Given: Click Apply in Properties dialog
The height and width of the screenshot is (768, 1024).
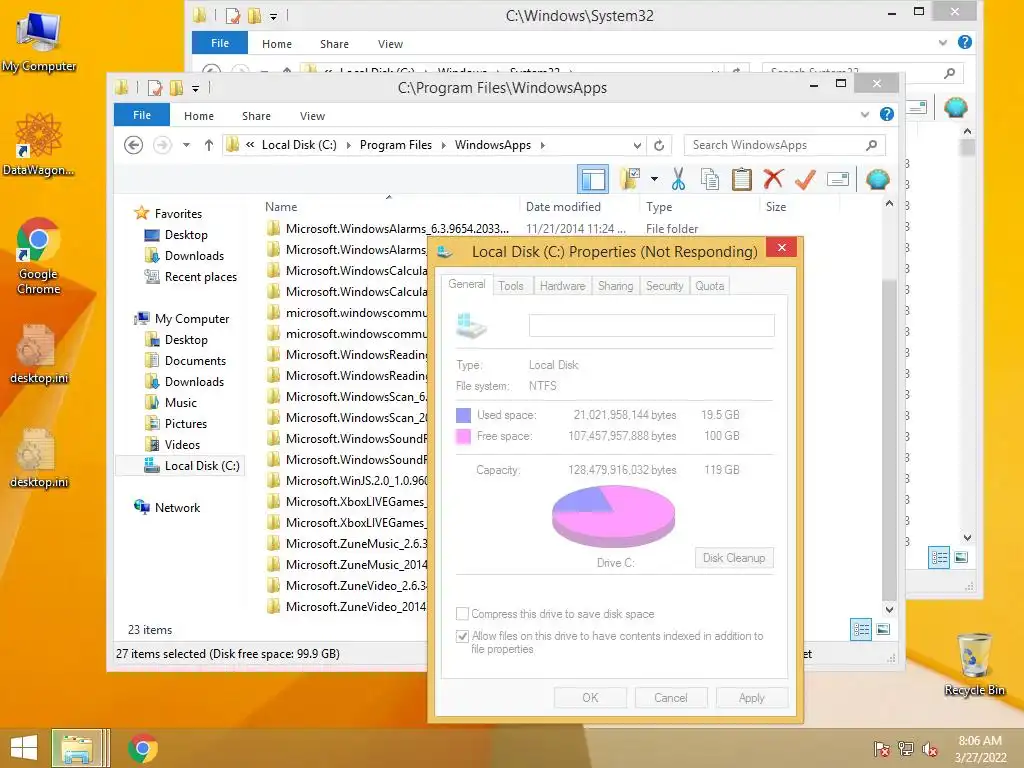Looking at the screenshot, I should pyautogui.click(x=752, y=697).
